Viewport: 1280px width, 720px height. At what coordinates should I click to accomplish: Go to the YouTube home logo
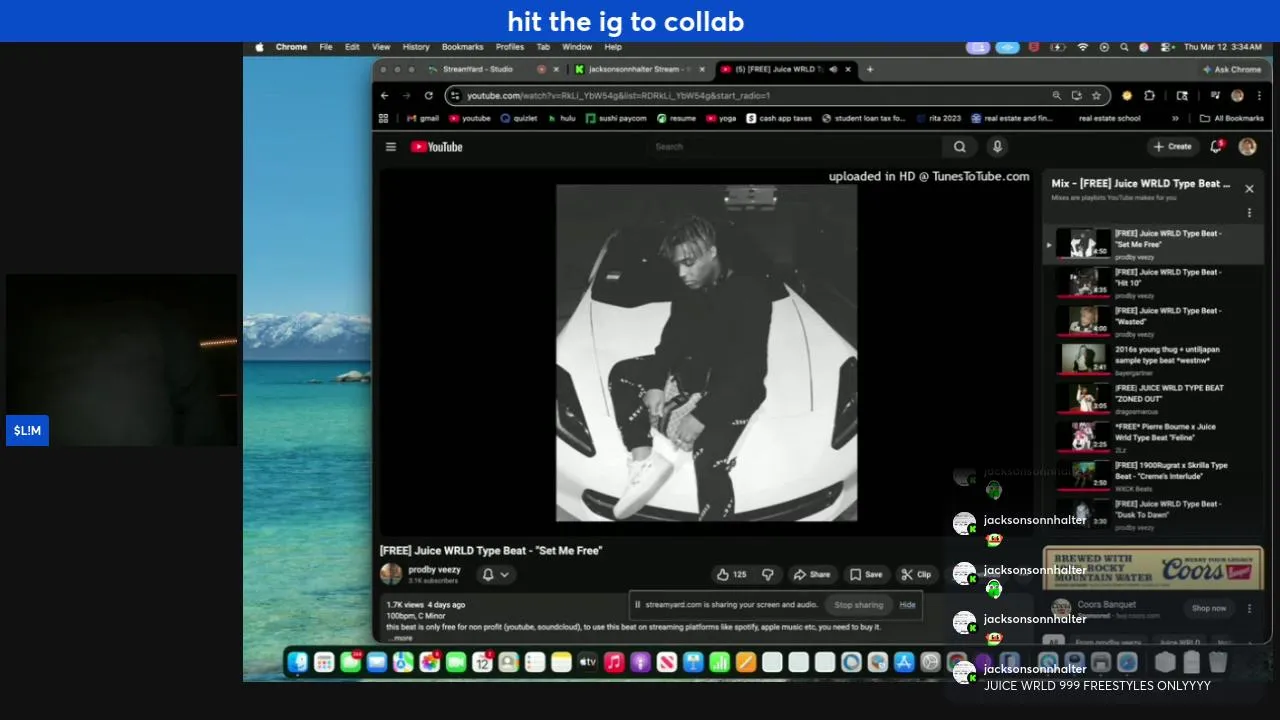coord(437,147)
